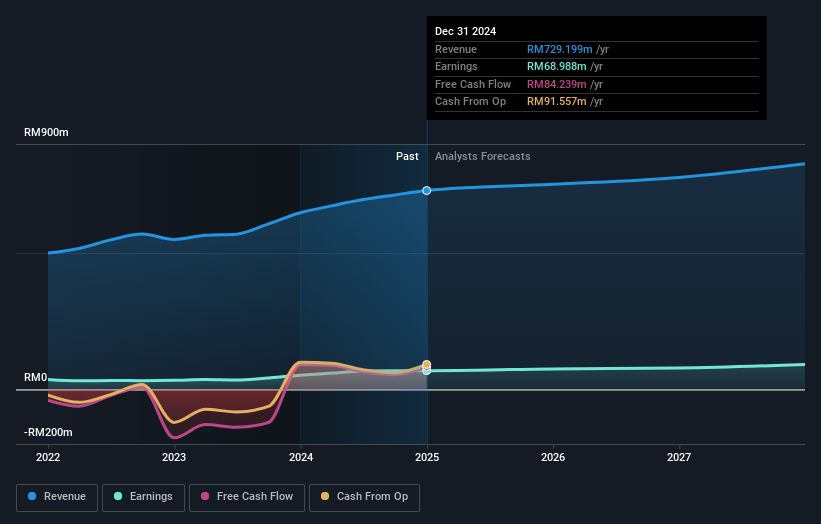The image size is (821, 524).
Task: Select the Analysts Forecasts section label
Action: (x=482, y=156)
